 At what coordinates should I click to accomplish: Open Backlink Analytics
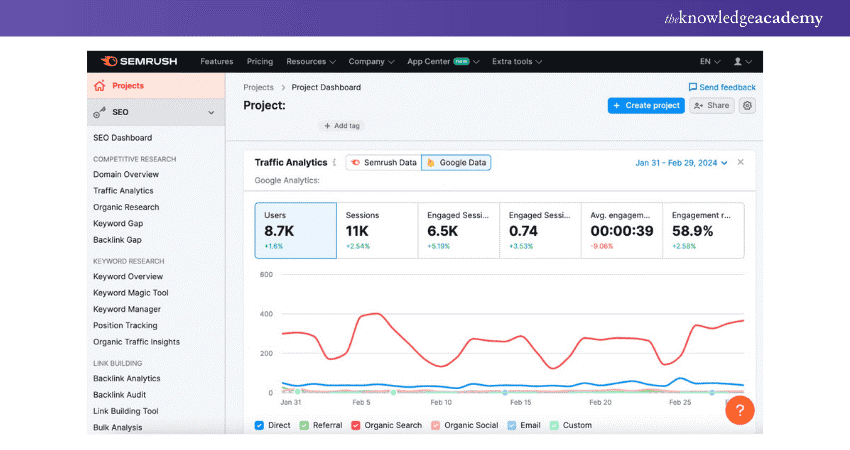click(x=126, y=378)
